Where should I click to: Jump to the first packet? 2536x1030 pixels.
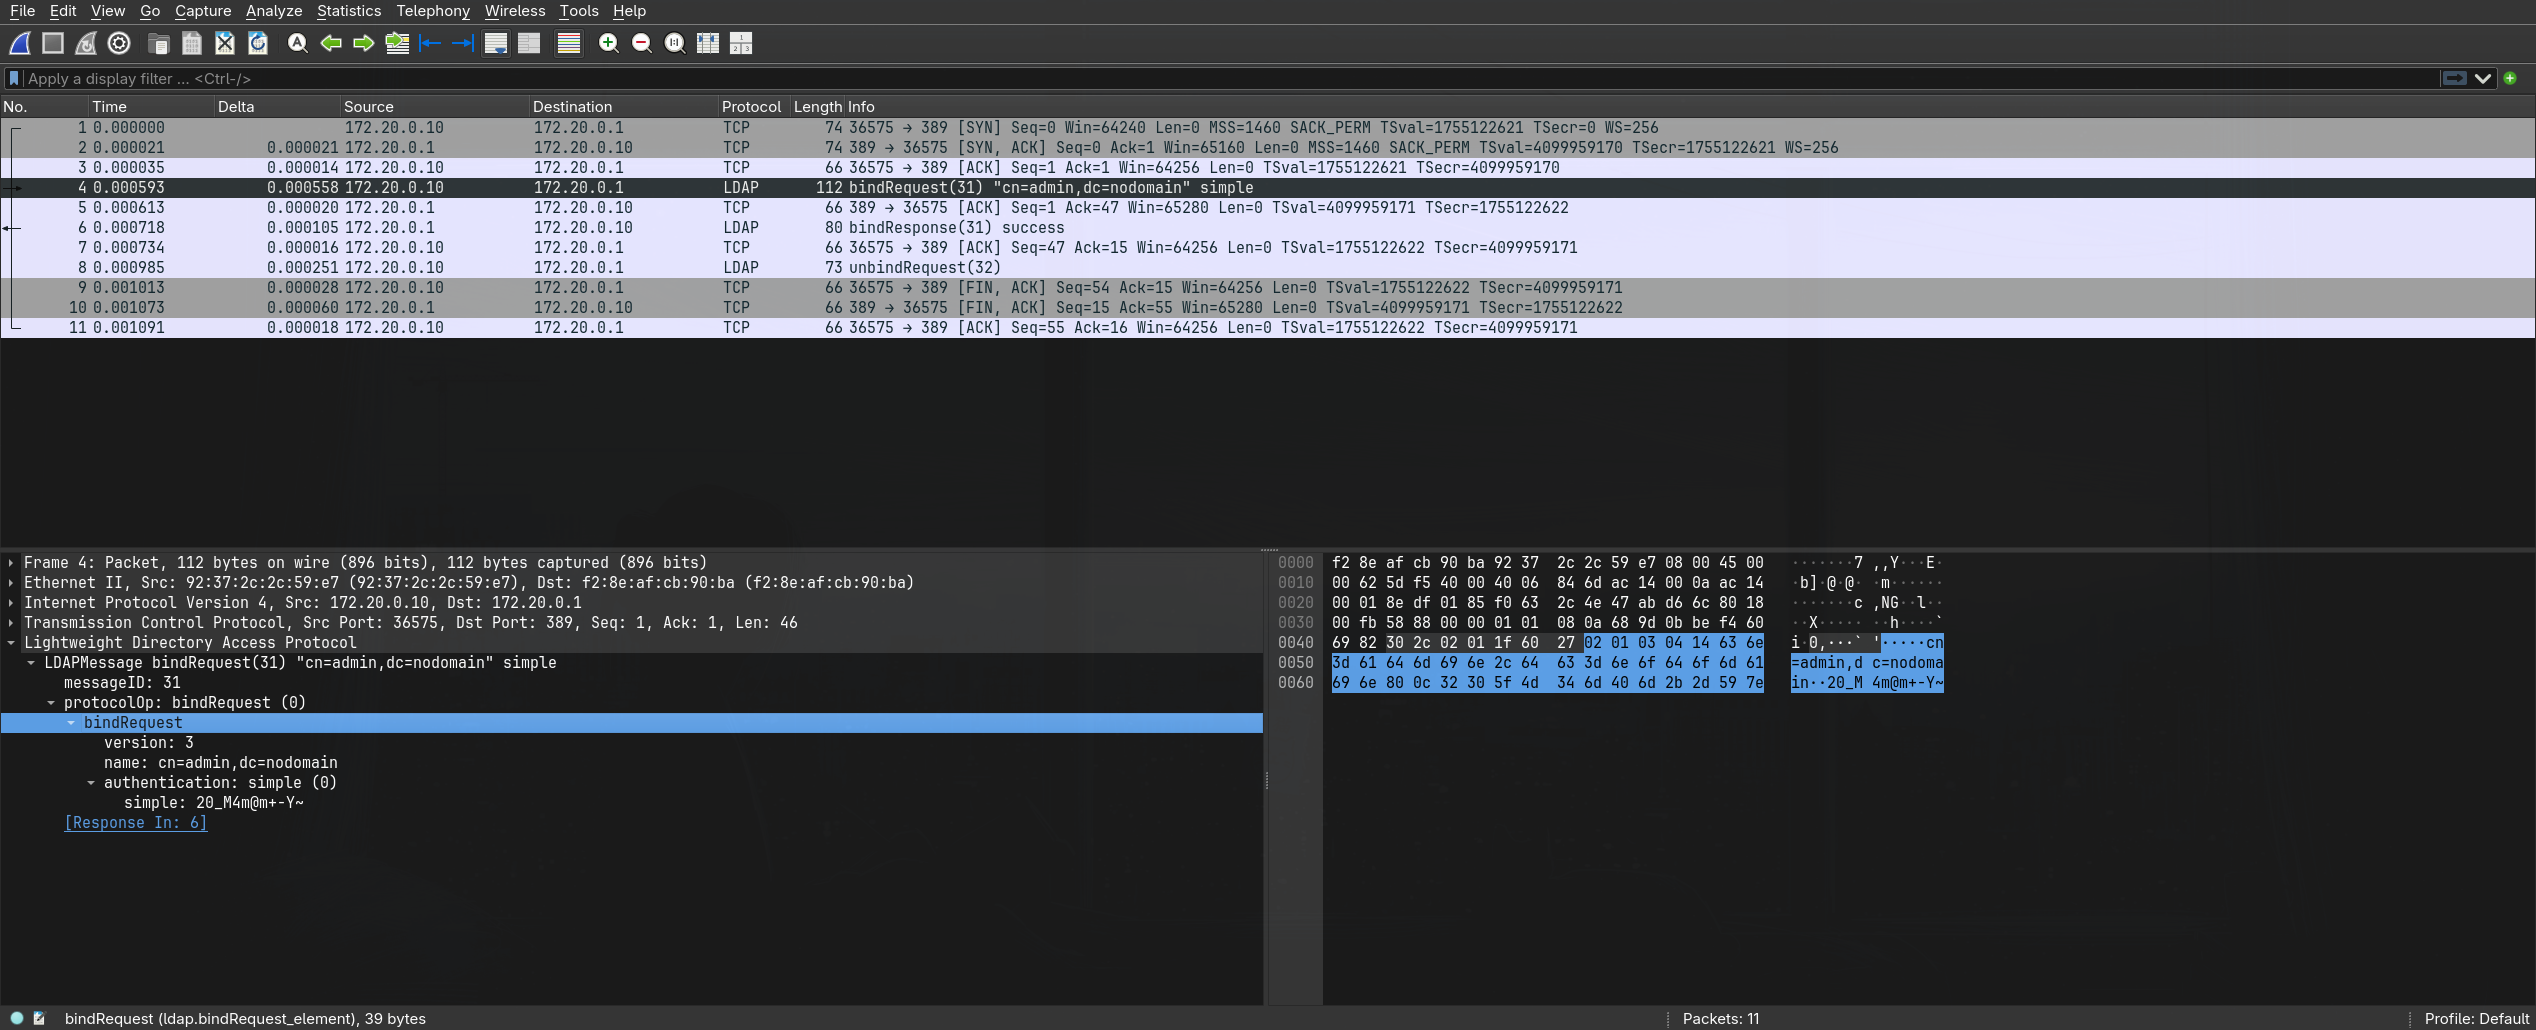[430, 43]
